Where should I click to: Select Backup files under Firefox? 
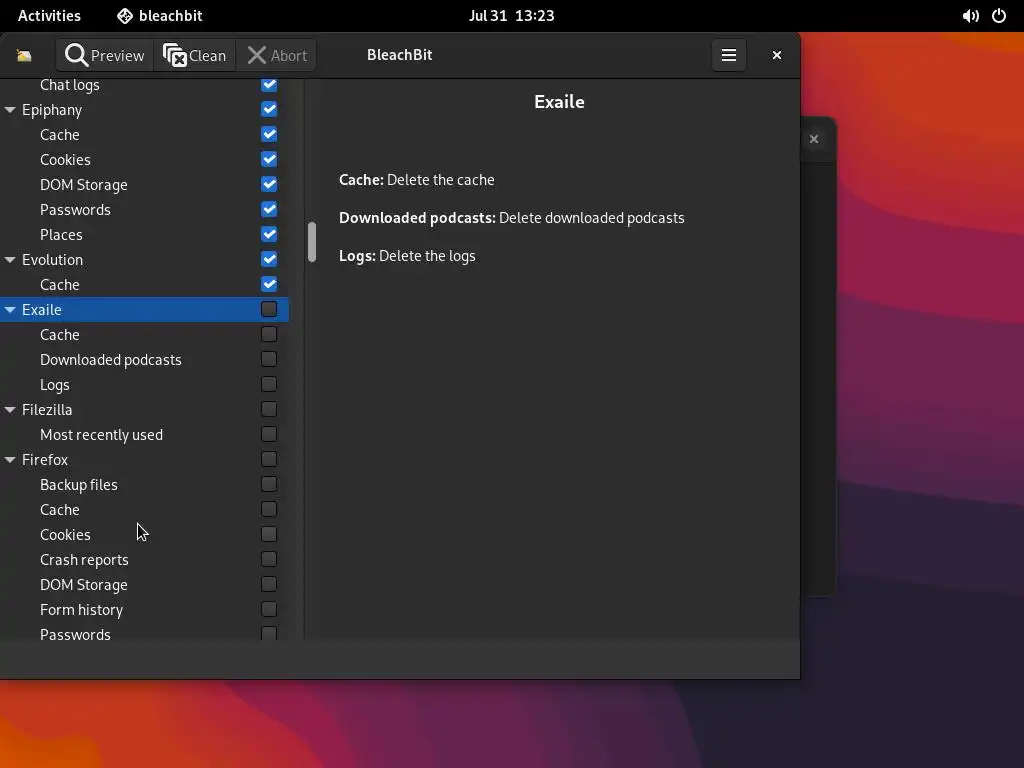coord(144,485)
